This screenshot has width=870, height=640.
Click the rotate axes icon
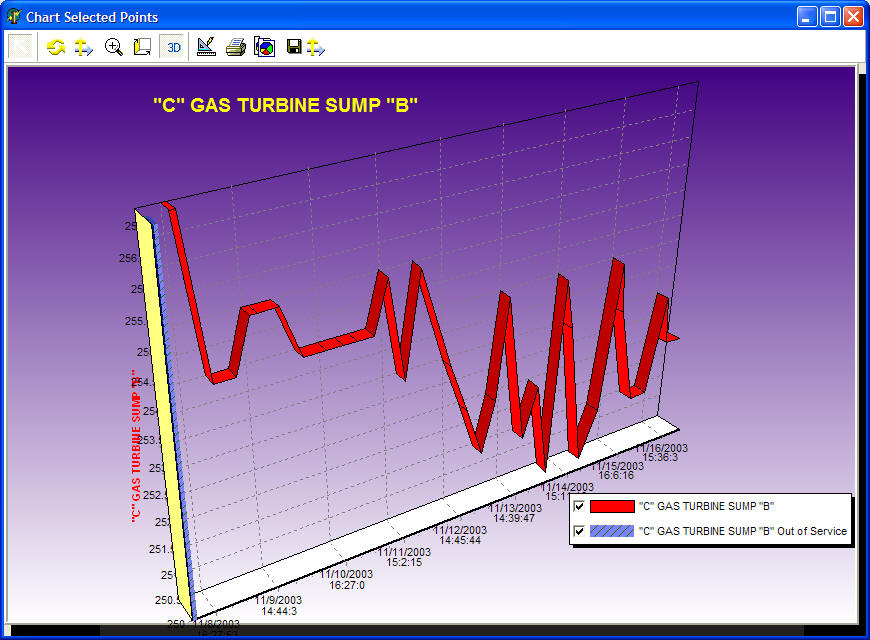[x=142, y=47]
